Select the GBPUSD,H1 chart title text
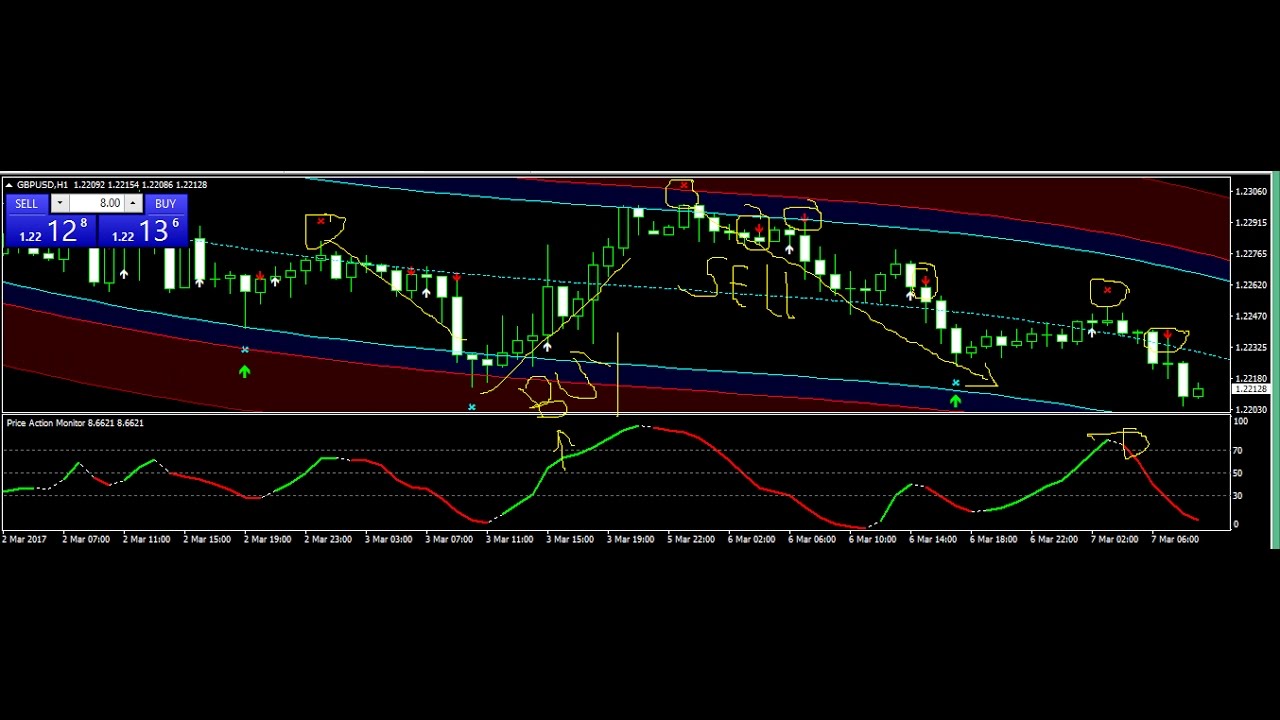 click(x=42, y=185)
